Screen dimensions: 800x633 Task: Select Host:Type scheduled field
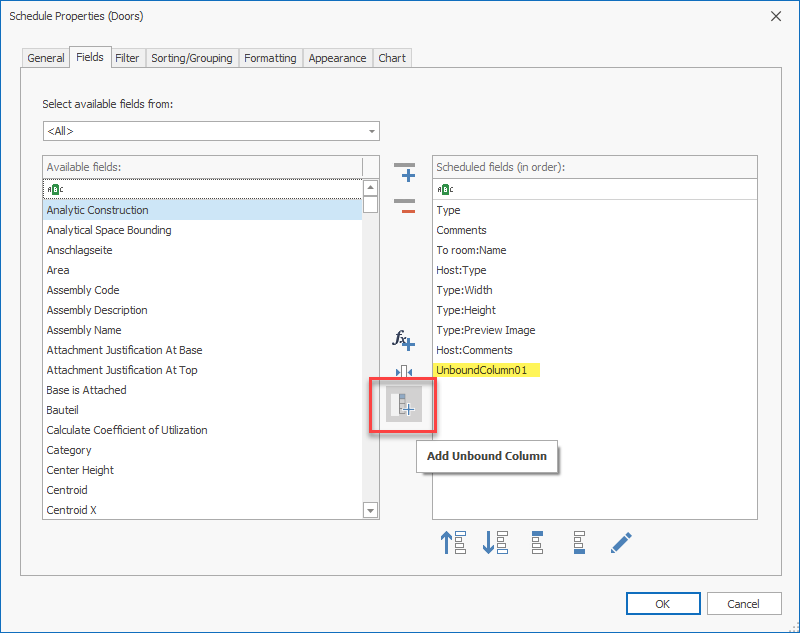tap(595, 270)
